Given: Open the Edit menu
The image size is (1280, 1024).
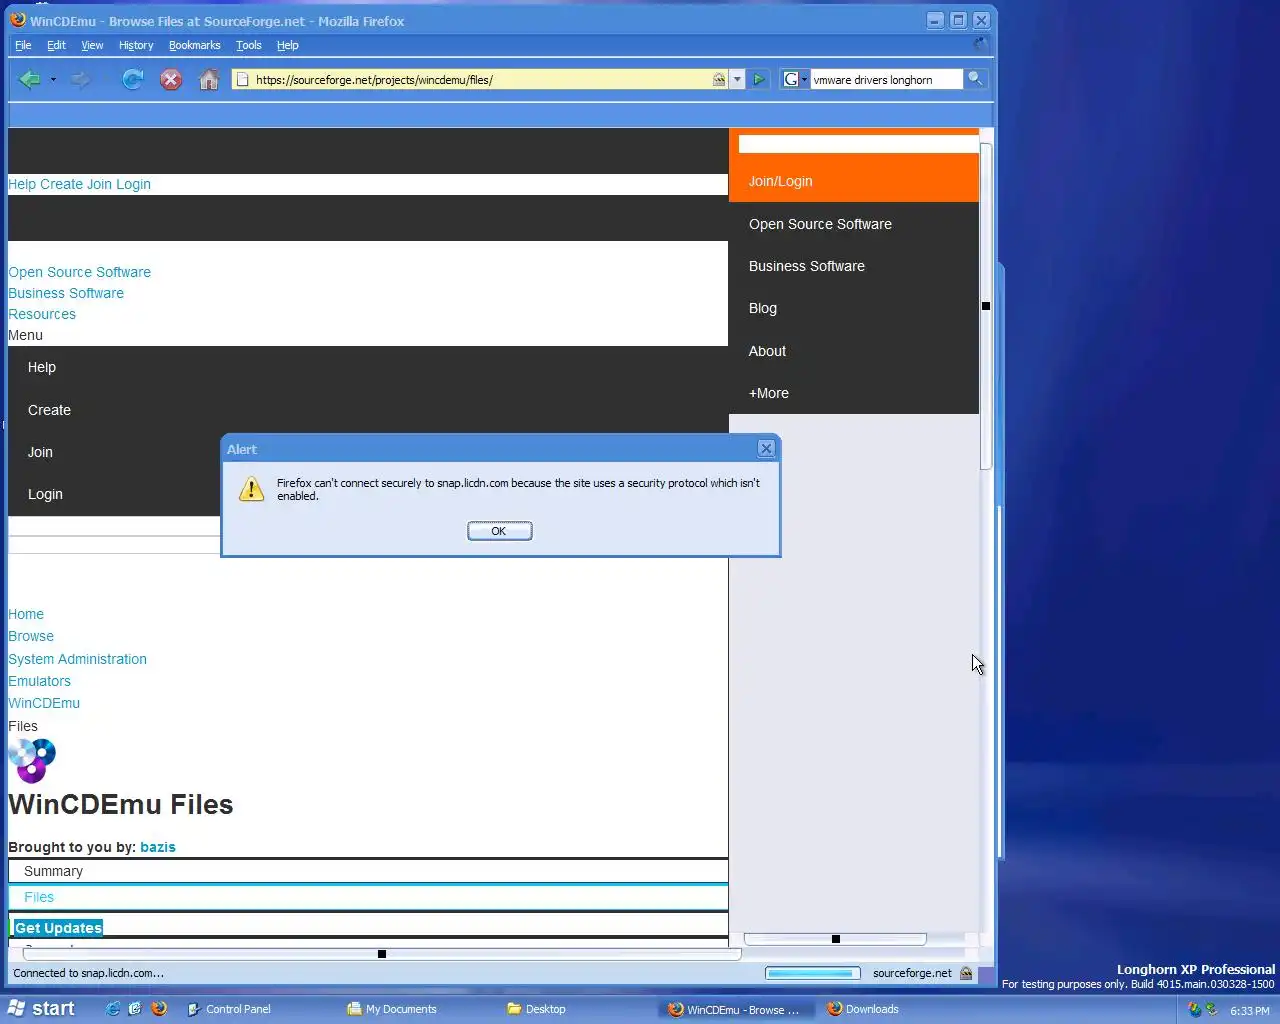Looking at the screenshot, I should [56, 45].
